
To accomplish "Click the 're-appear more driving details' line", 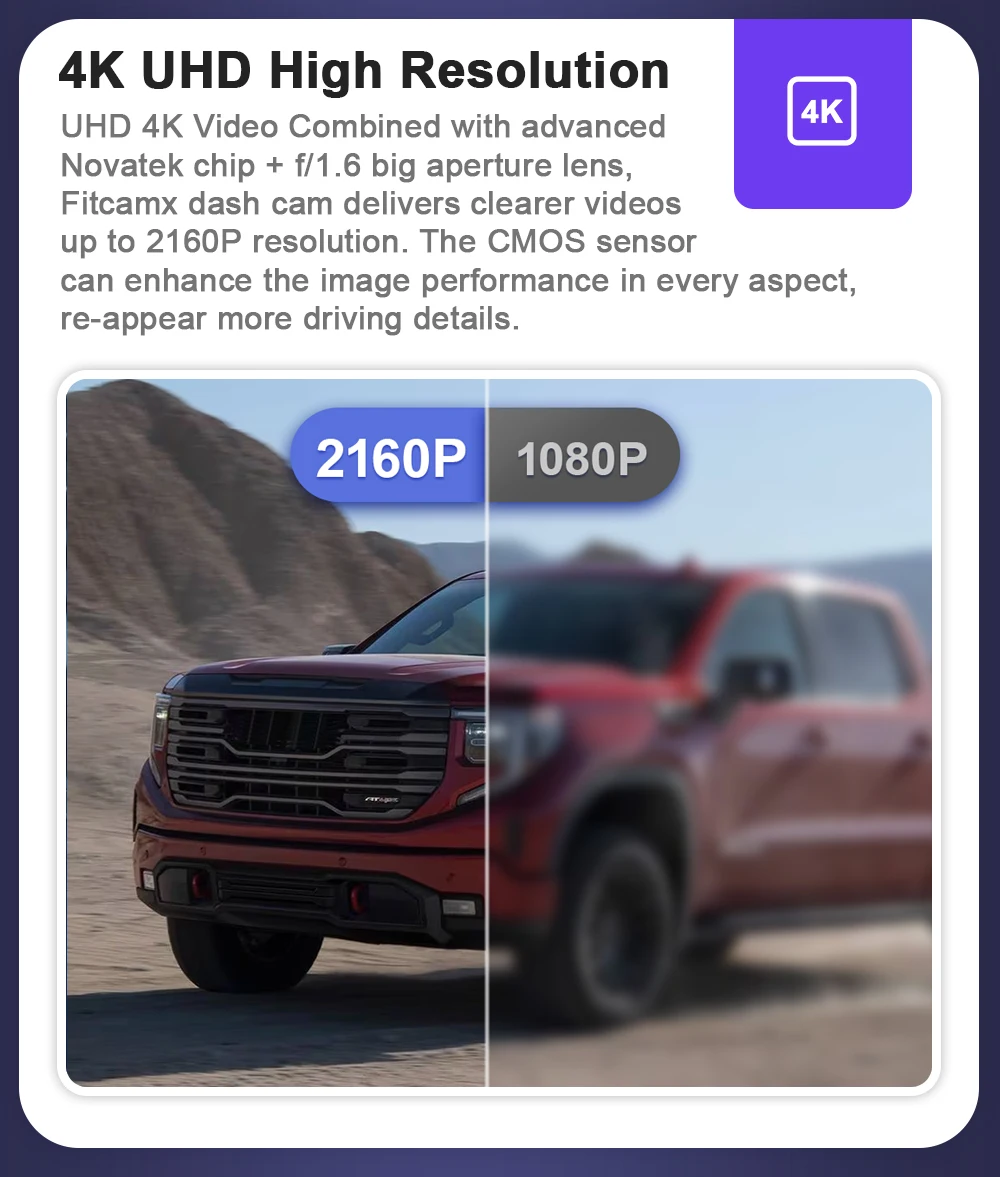I will [x=290, y=319].
